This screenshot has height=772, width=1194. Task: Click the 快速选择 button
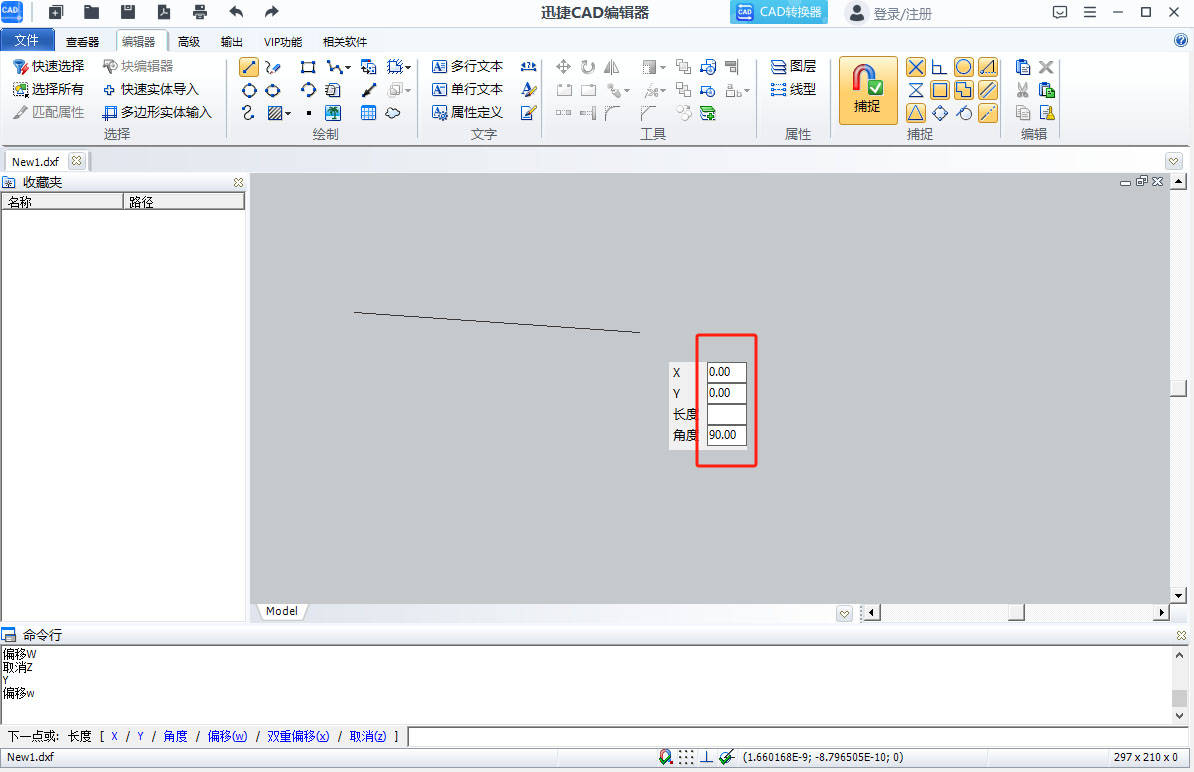pos(48,66)
